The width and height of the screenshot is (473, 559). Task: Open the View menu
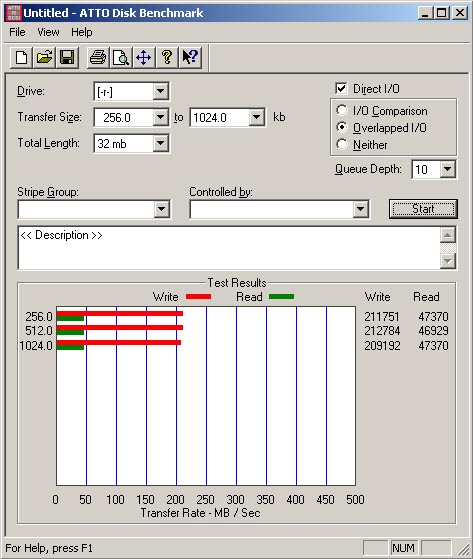(48, 32)
